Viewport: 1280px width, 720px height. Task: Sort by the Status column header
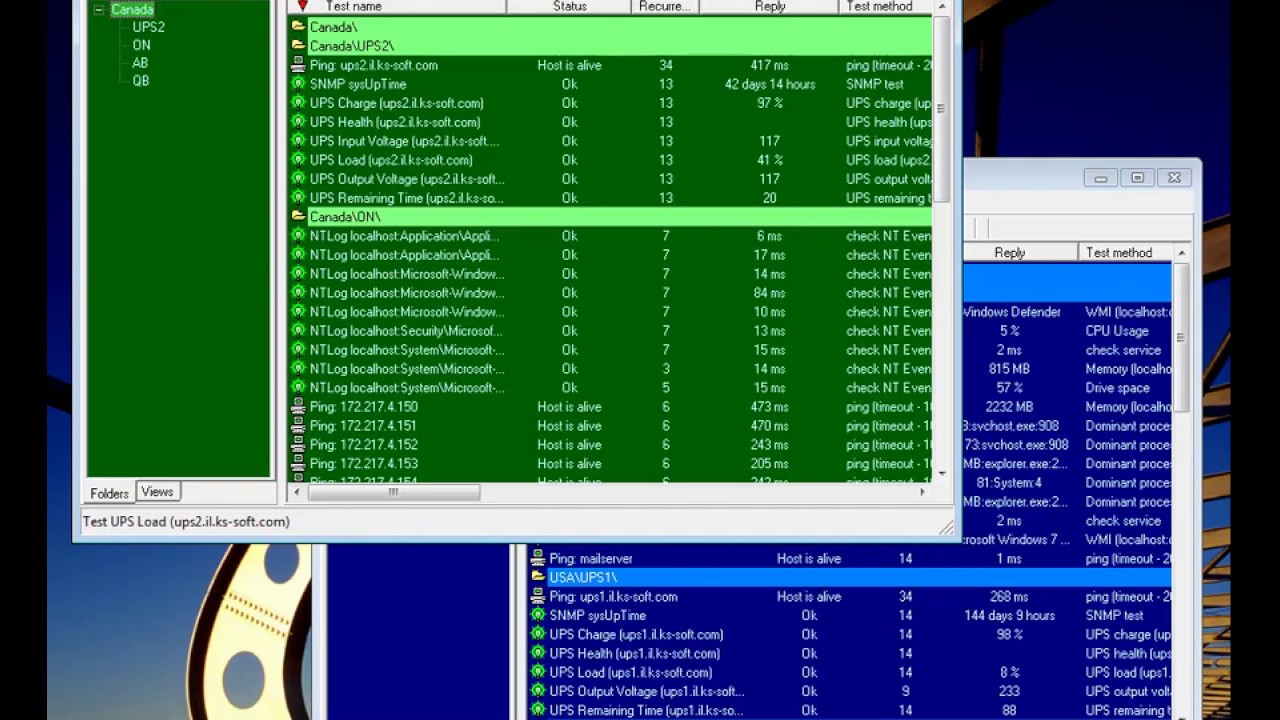point(570,7)
